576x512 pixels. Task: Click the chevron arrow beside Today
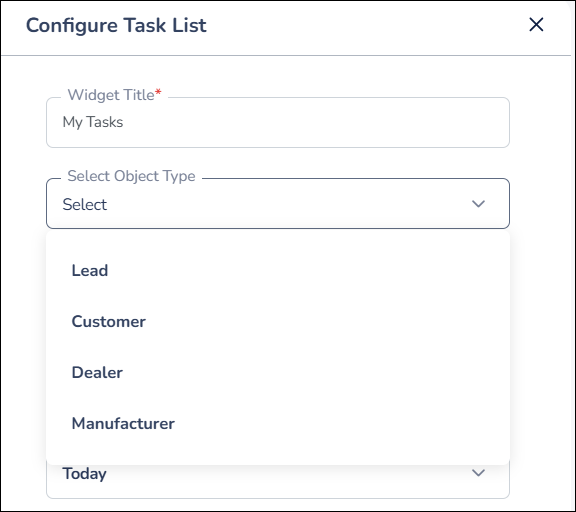point(478,473)
